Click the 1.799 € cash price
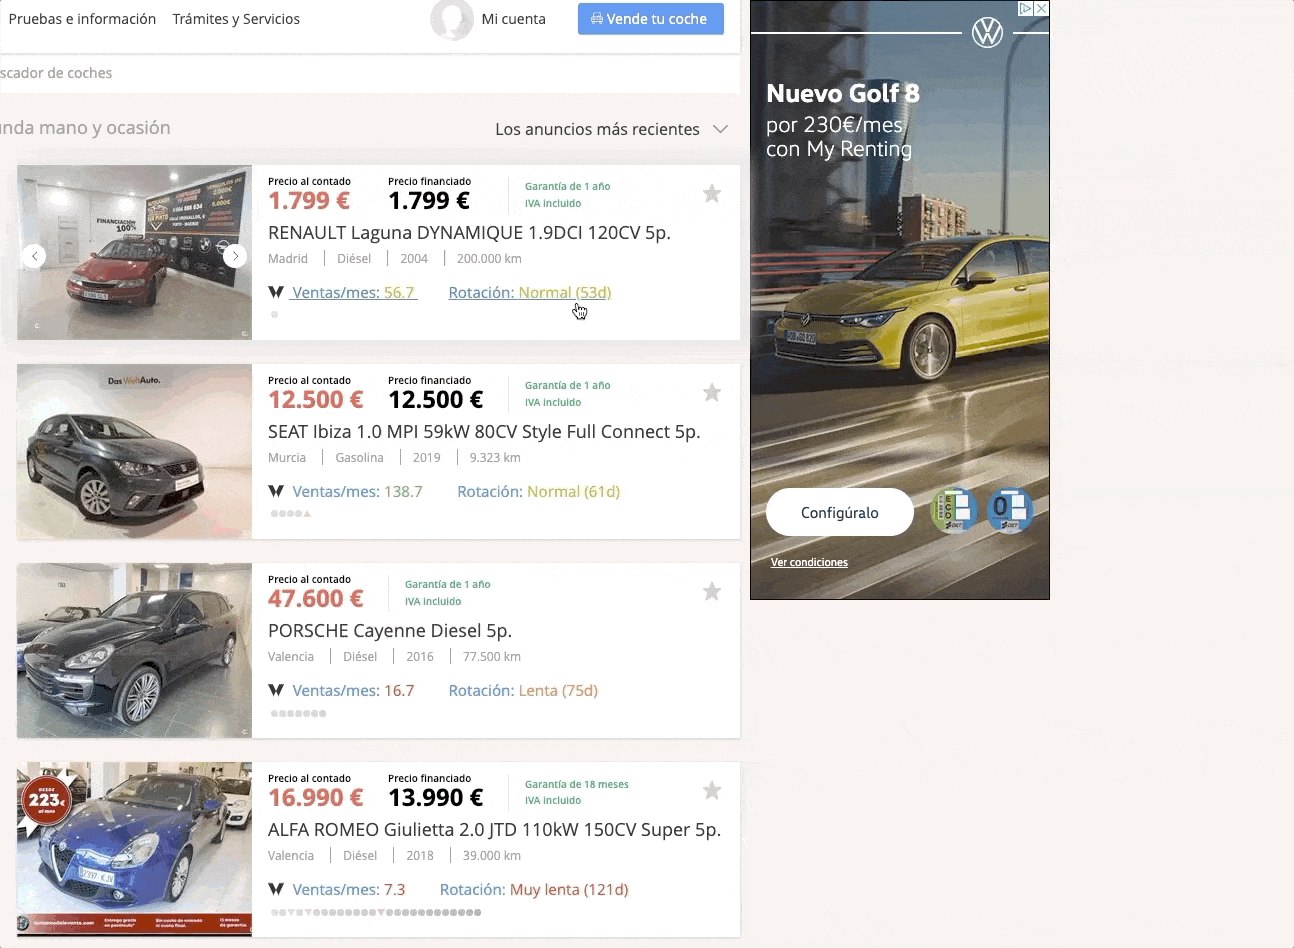This screenshot has height=948, width=1294. point(309,200)
